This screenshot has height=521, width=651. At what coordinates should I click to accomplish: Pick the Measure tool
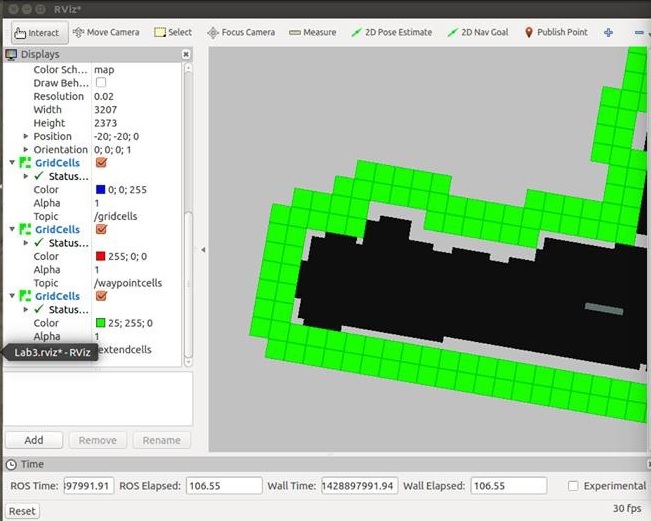313,32
